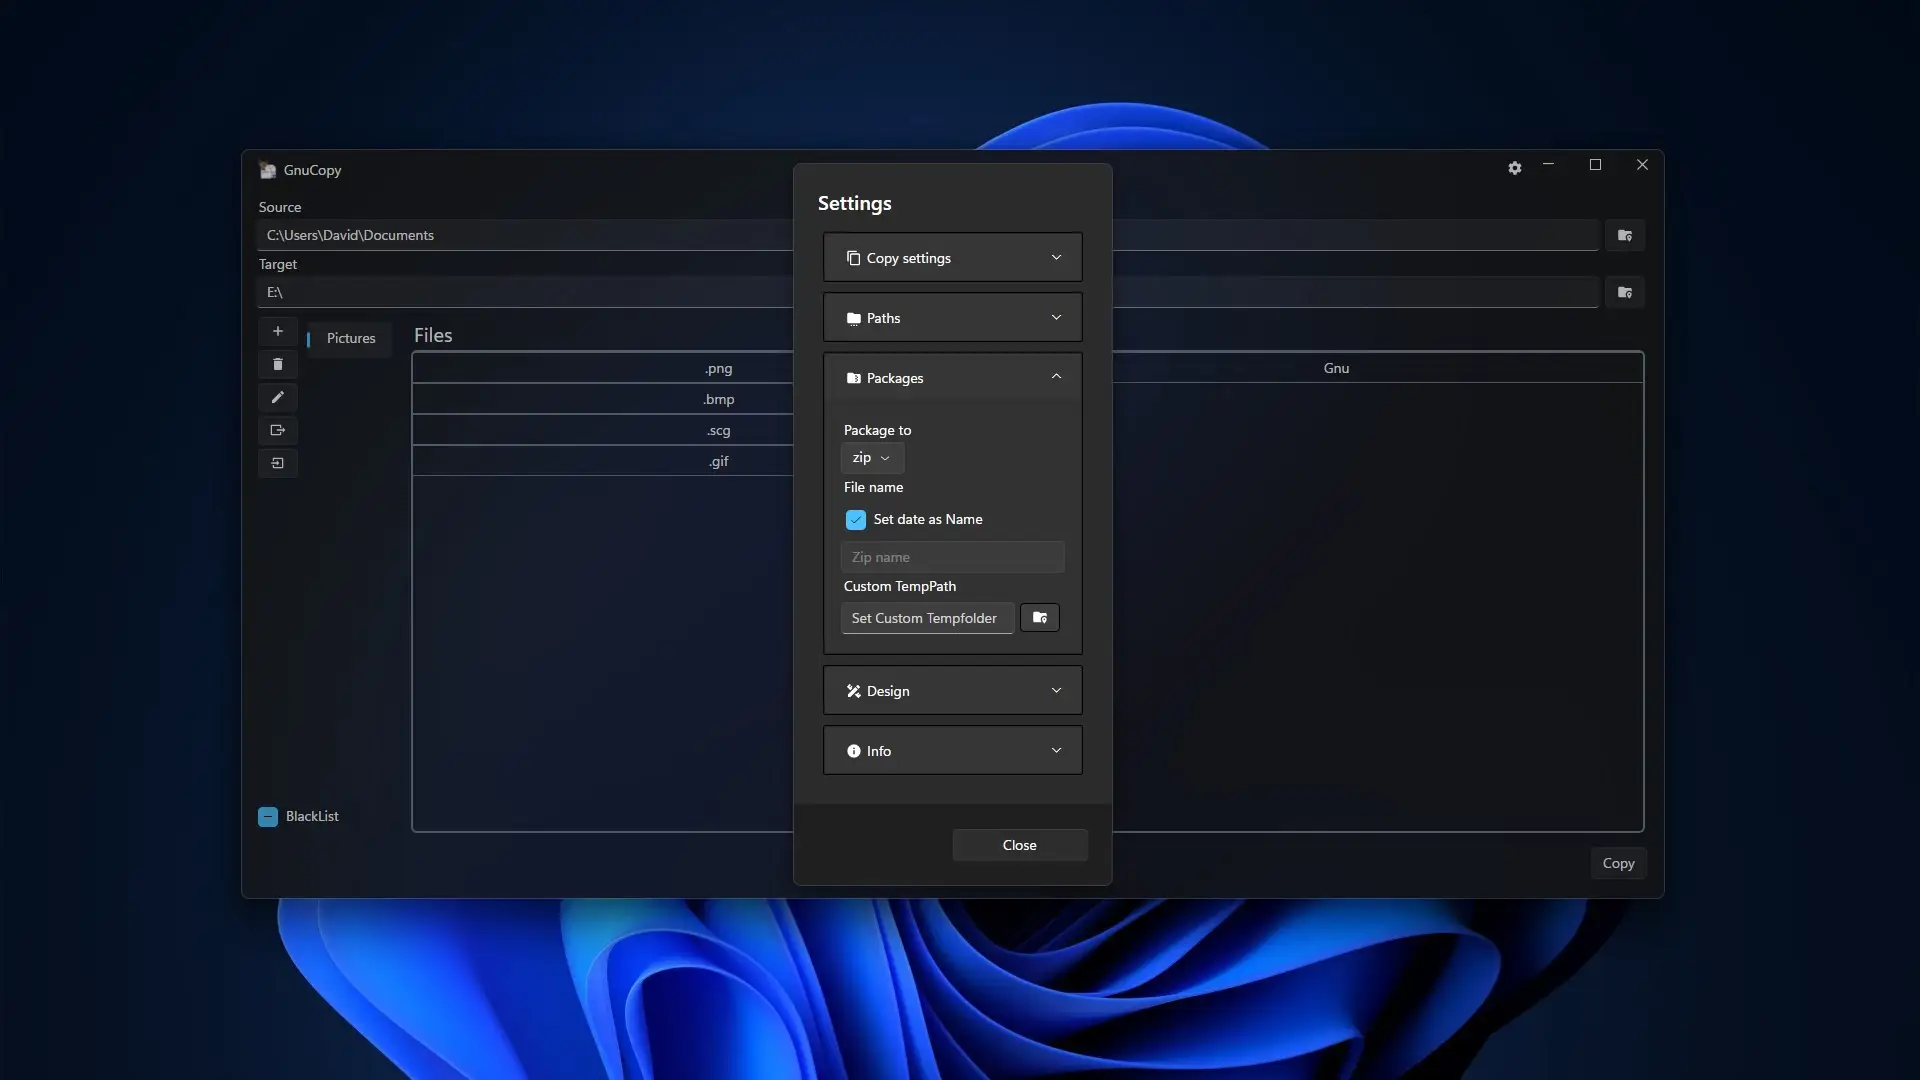
Task: Click the Design brush icon
Action: click(853, 691)
